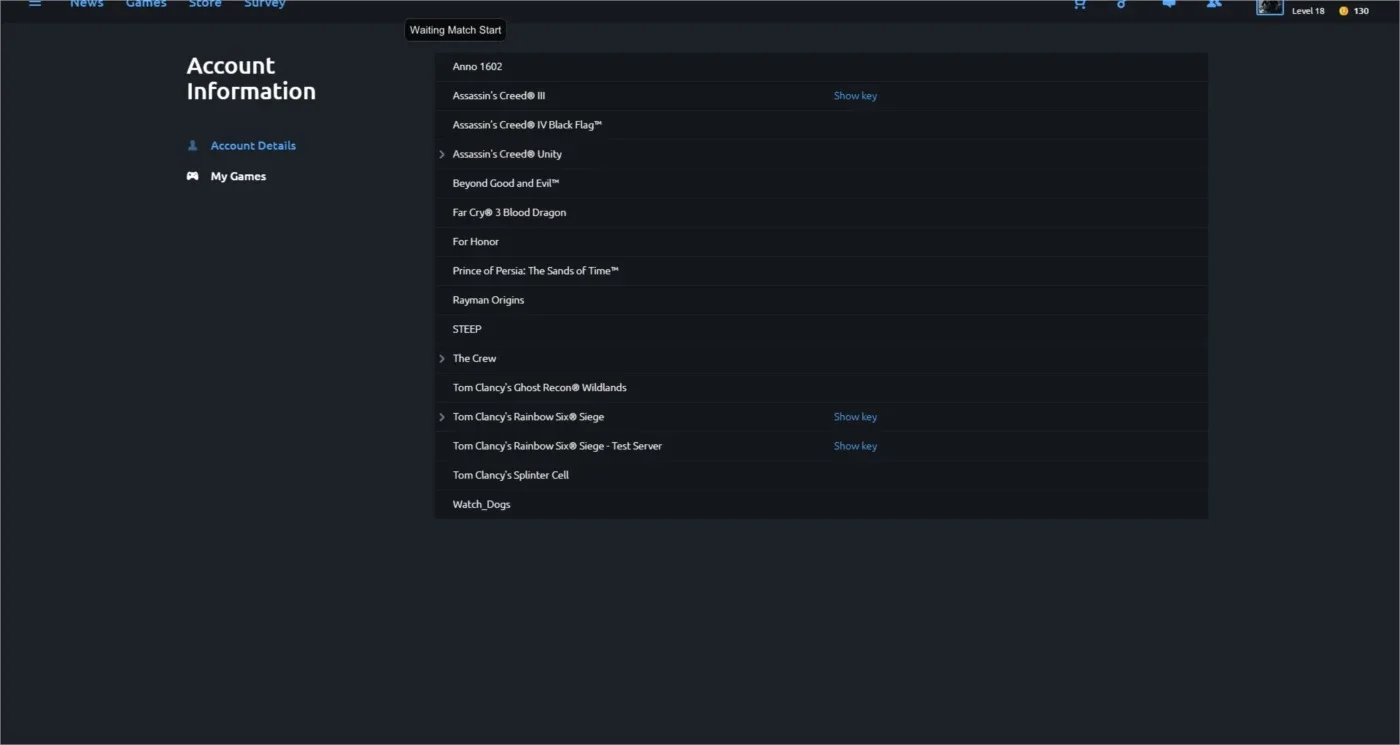
Task: Go to the News tab
Action: click(87, 4)
